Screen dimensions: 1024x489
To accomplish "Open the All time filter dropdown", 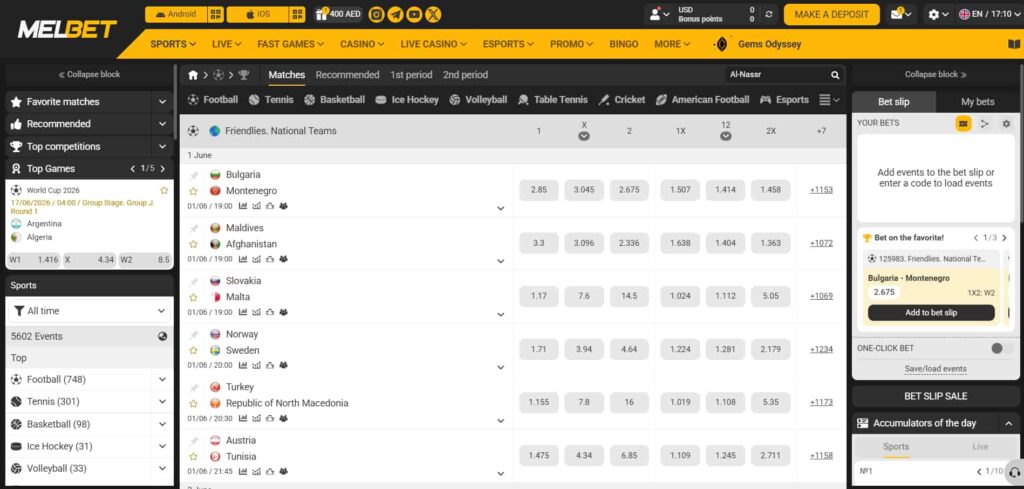I will coord(89,311).
